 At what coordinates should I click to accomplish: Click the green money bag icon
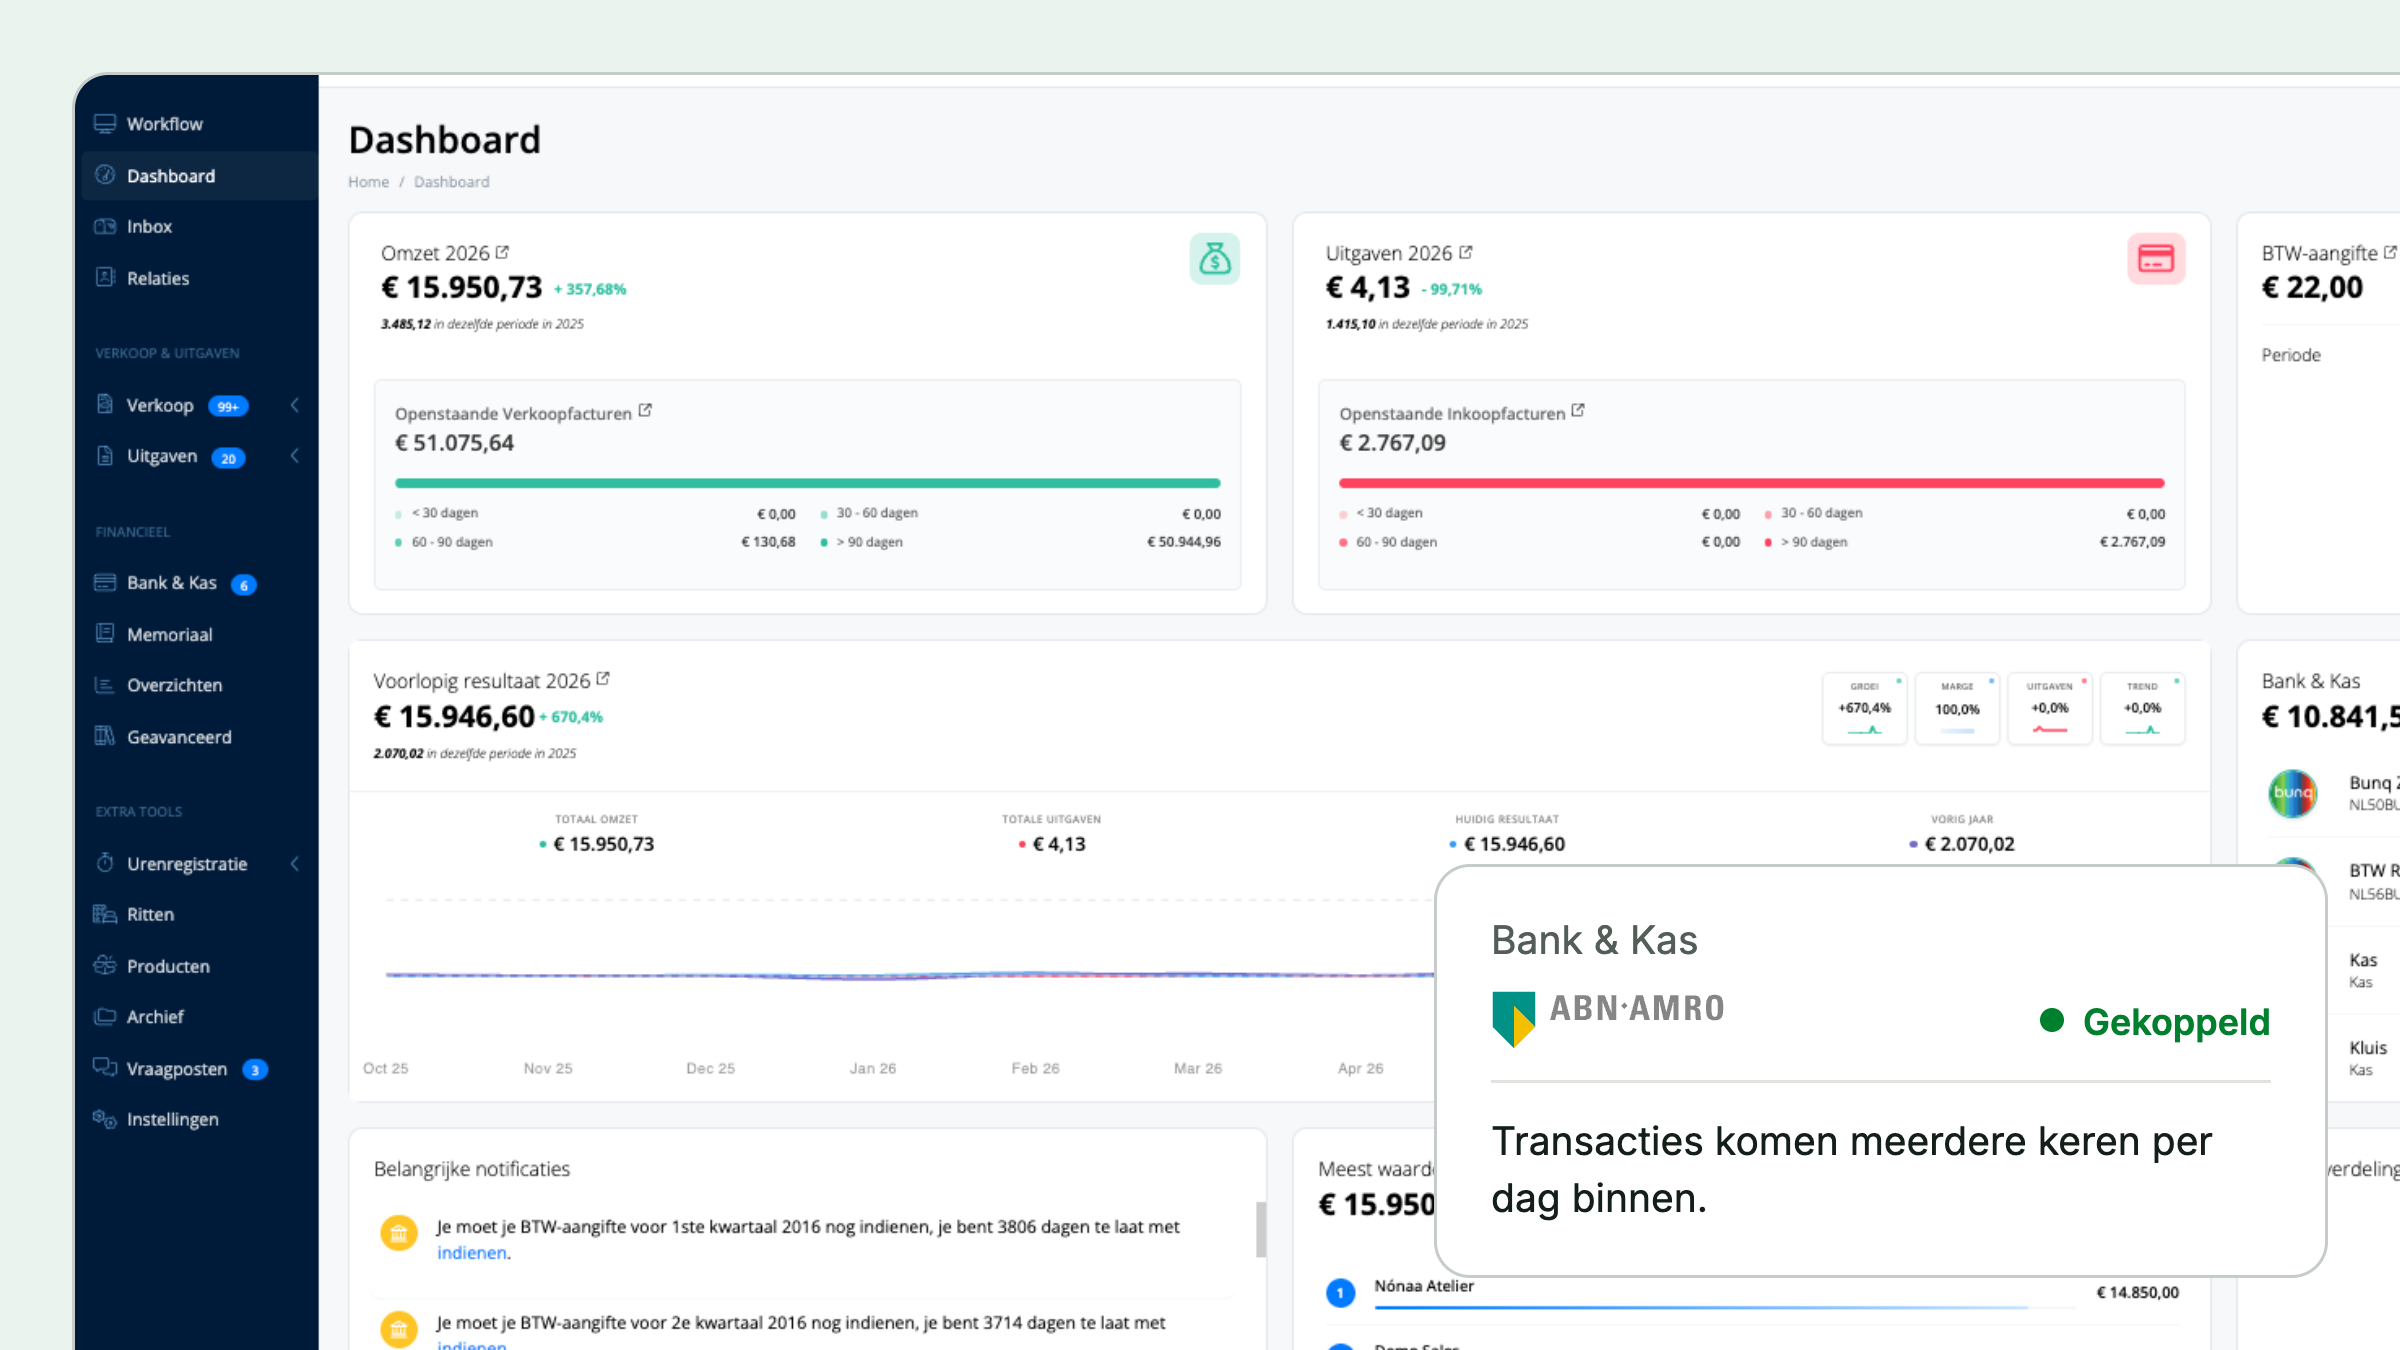[1214, 259]
